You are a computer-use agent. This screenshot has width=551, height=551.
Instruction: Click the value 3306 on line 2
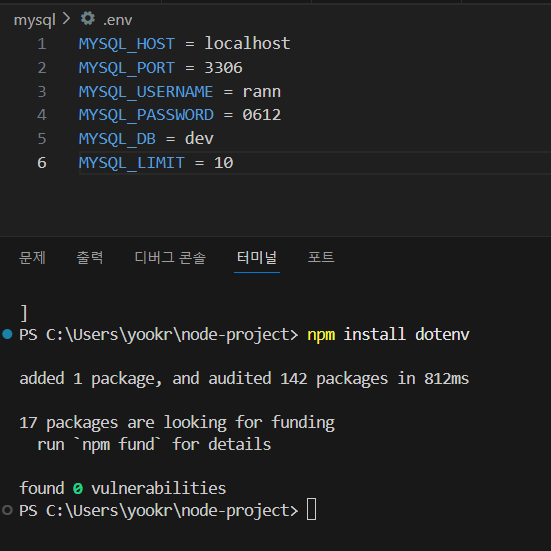coord(223,67)
